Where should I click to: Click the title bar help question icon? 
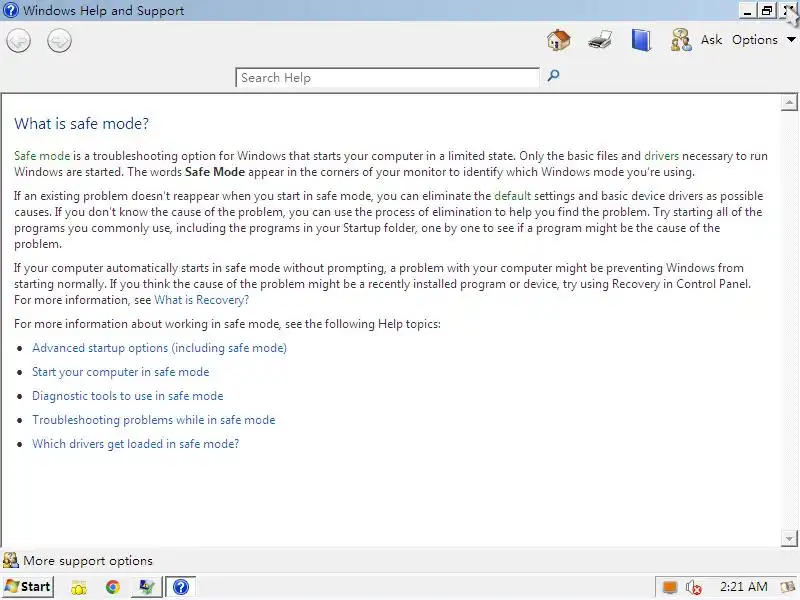pos(11,10)
